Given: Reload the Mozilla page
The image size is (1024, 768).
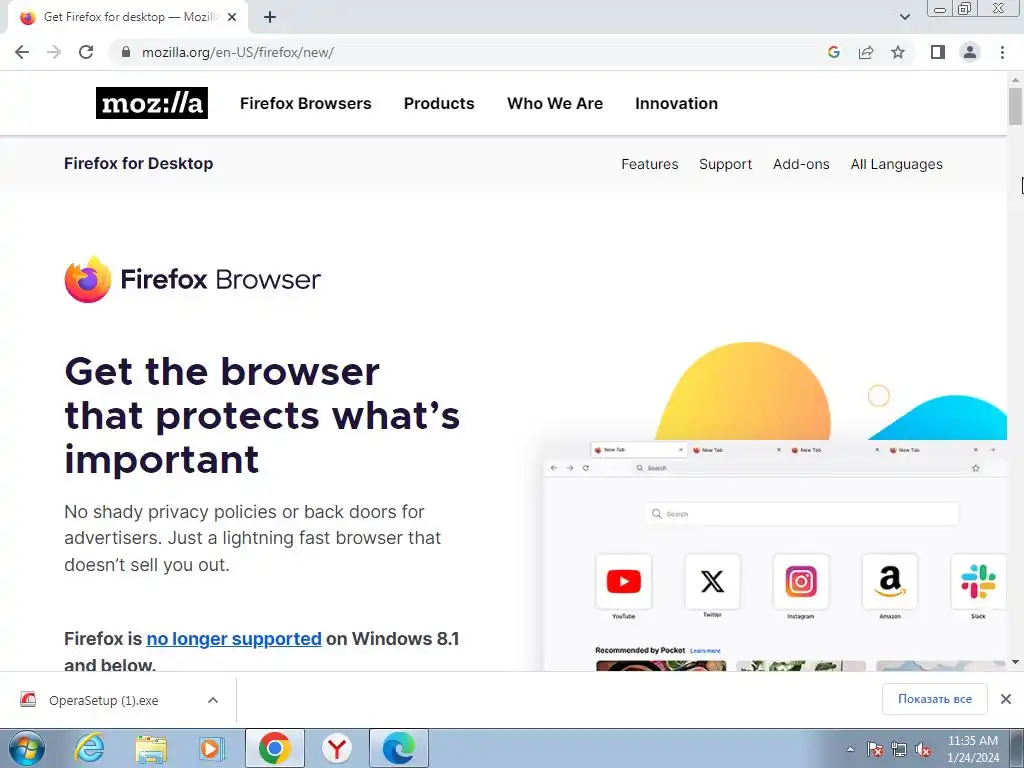Looking at the screenshot, I should click(86, 52).
